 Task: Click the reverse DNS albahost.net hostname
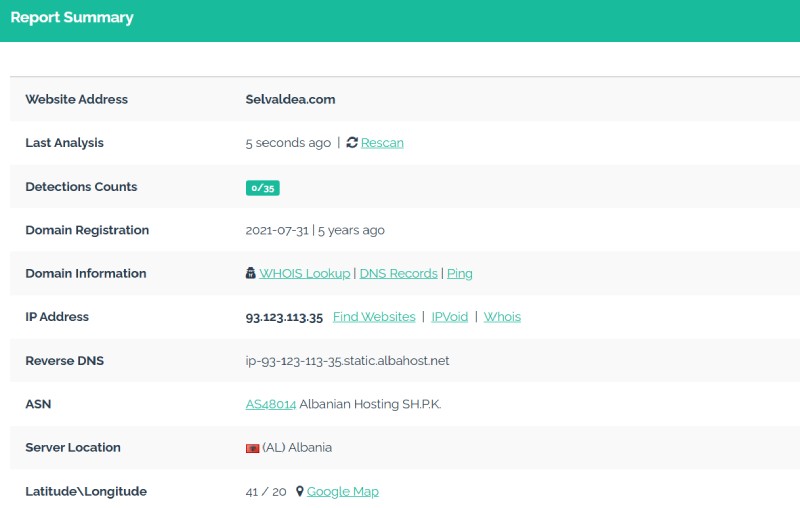tap(347, 360)
